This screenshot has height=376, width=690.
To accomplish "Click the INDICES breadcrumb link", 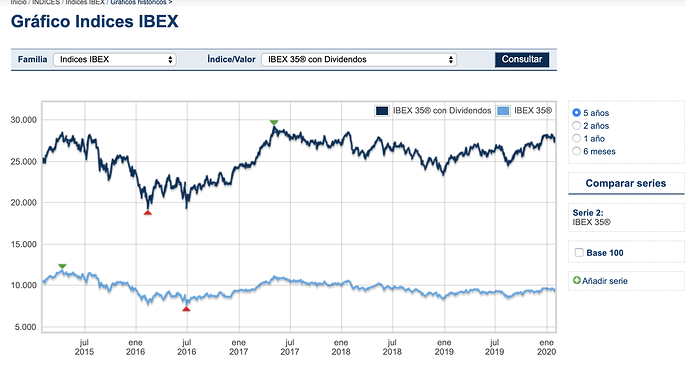I will point(46,2).
